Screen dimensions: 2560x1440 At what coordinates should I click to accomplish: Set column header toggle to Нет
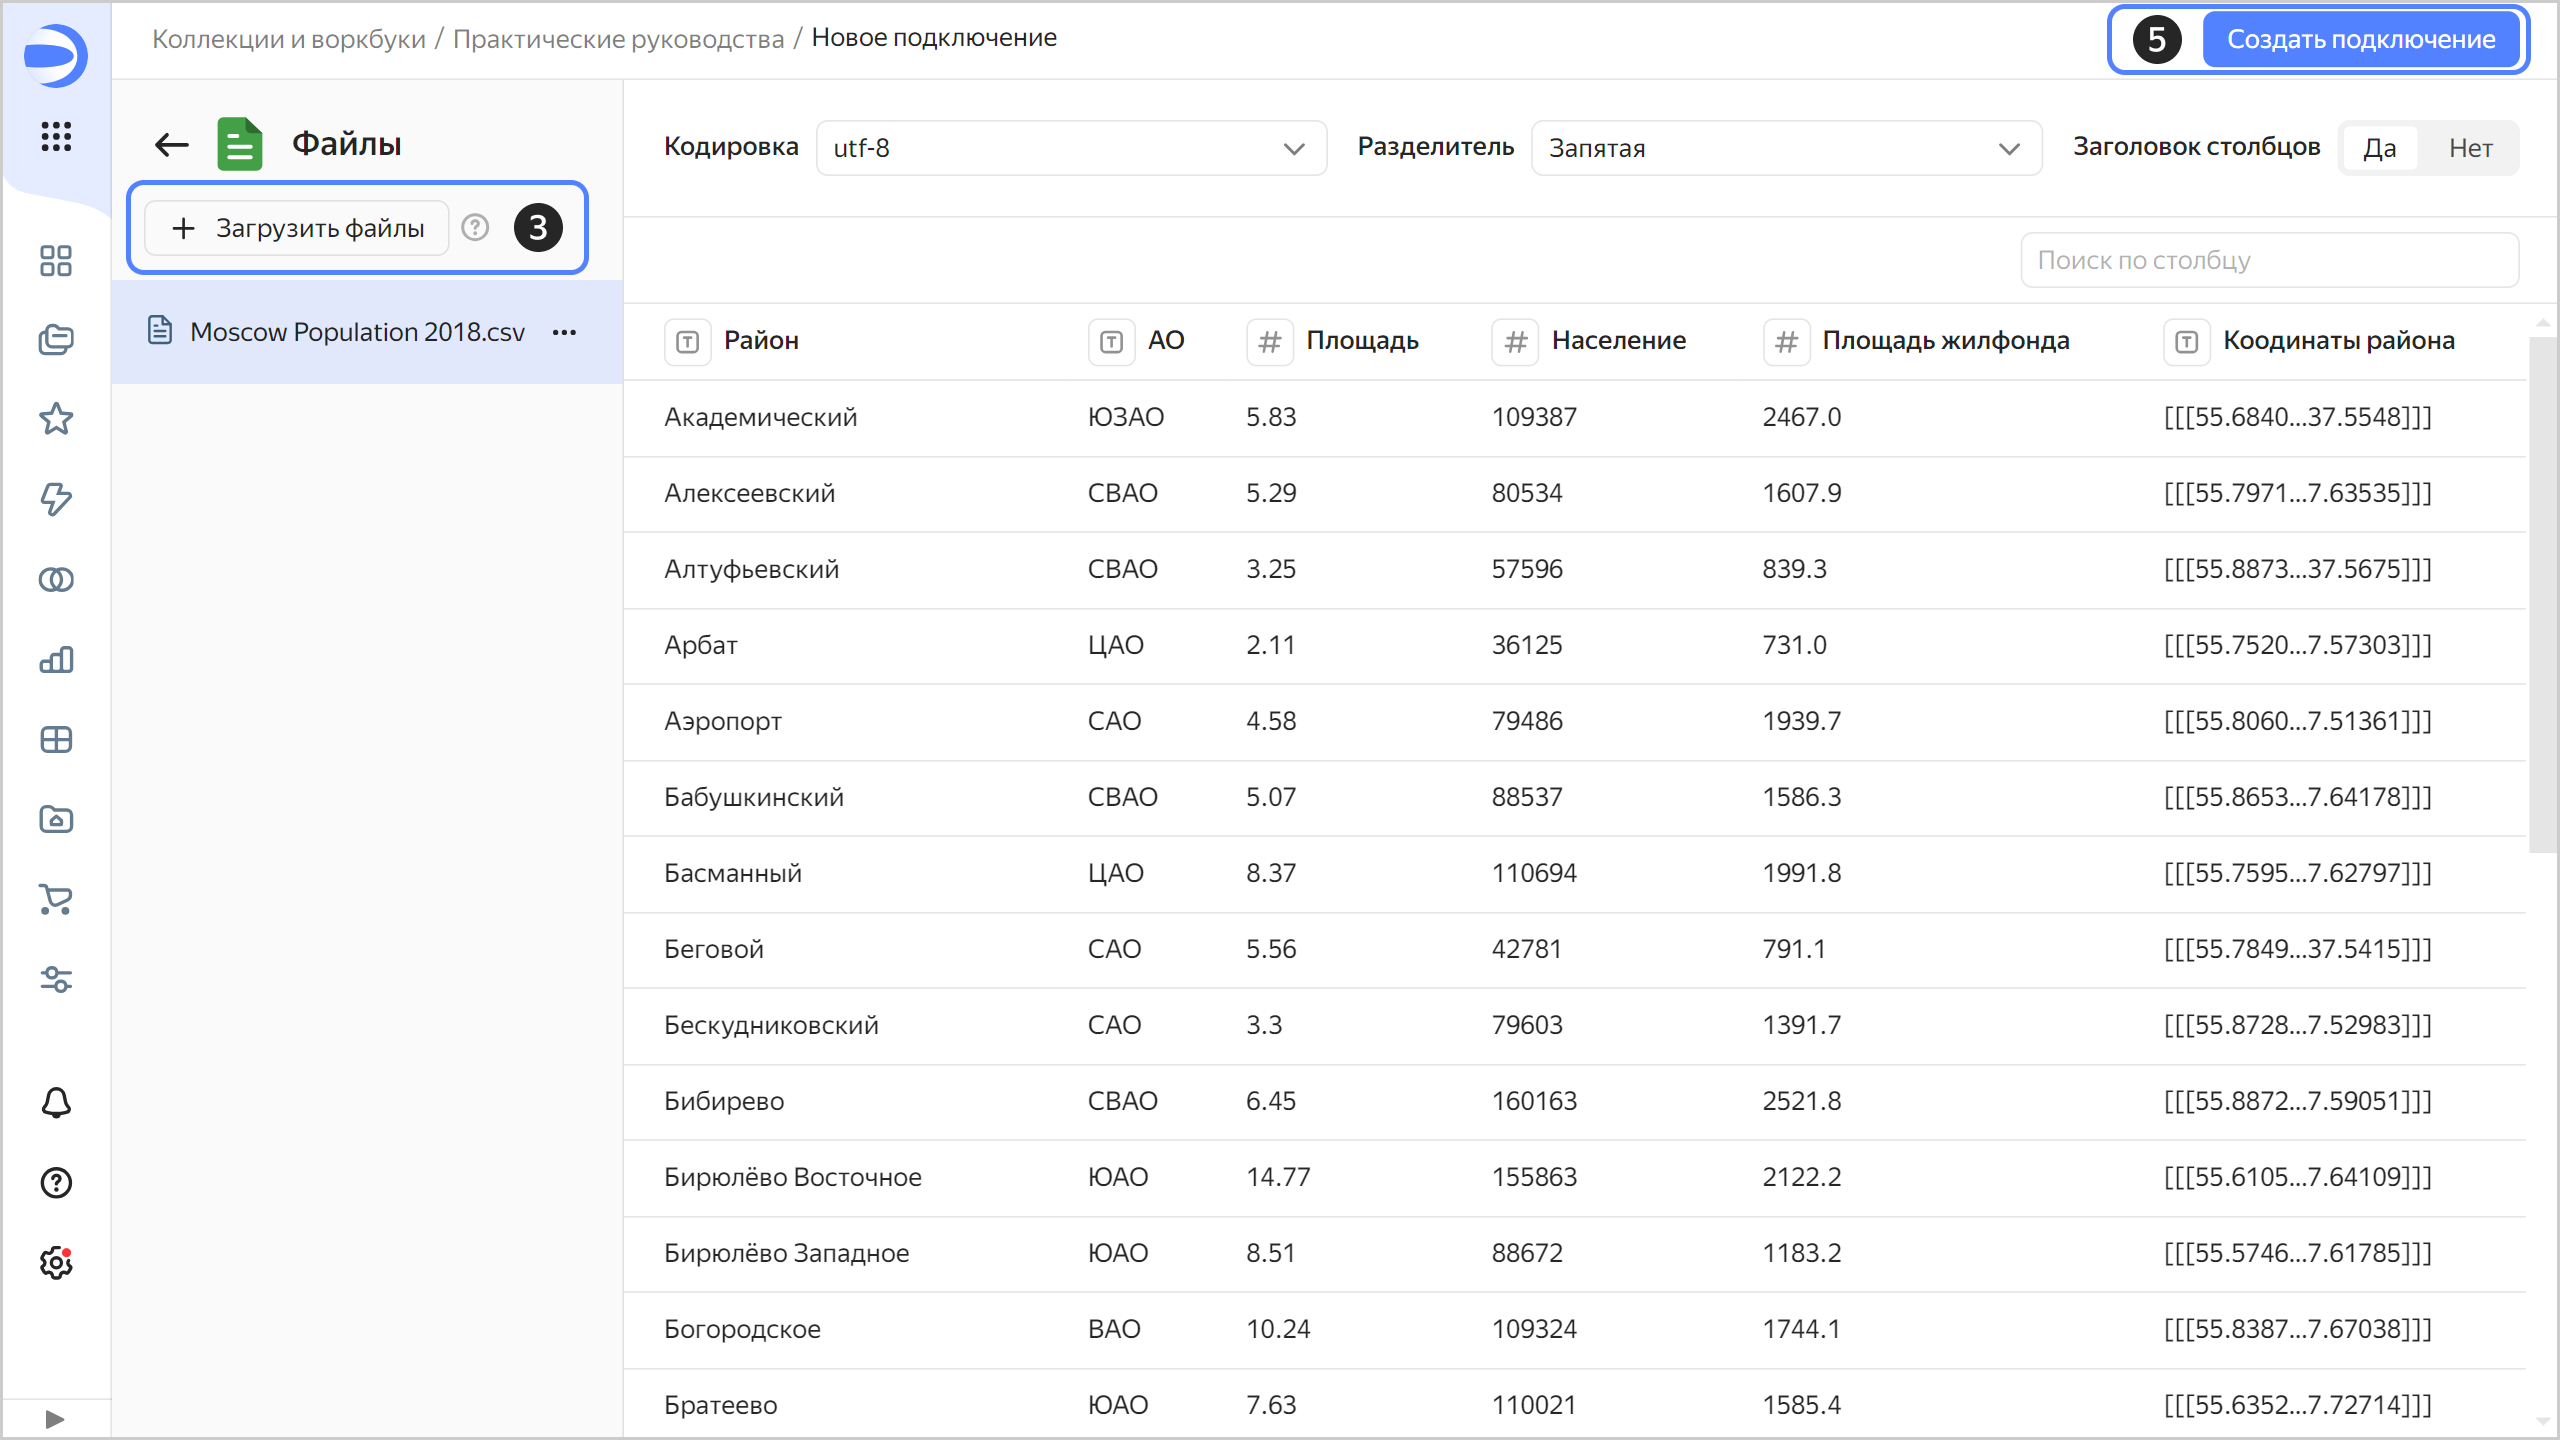[2470, 148]
